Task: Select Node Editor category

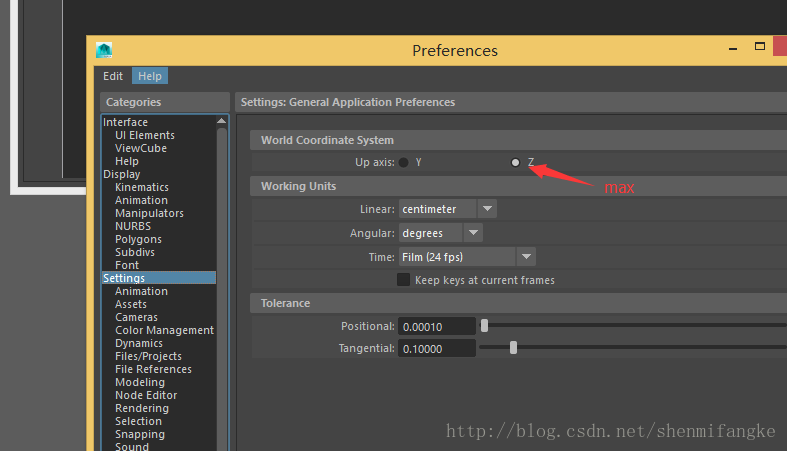Action: 146,395
